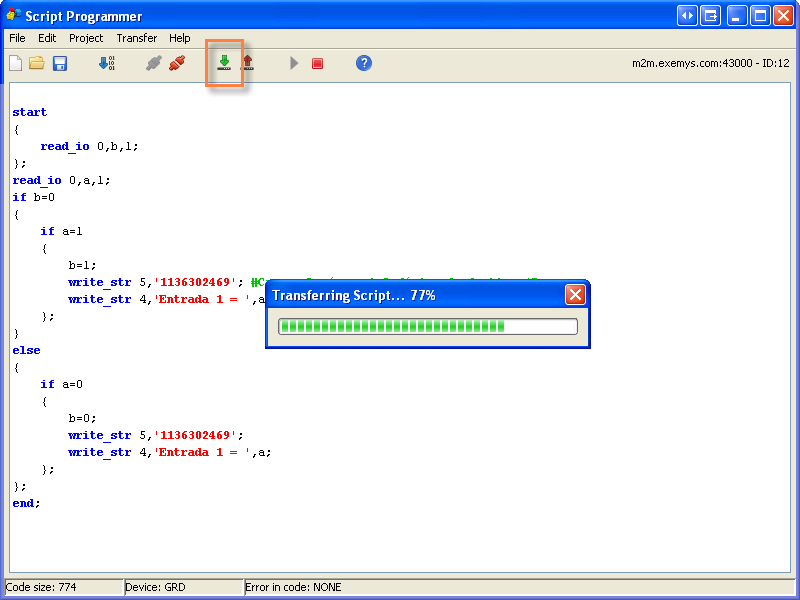Image resolution: width=800 pixels, height=600 pixels.
Task: Open help via the blue question mark
Action: coord(364,63)
